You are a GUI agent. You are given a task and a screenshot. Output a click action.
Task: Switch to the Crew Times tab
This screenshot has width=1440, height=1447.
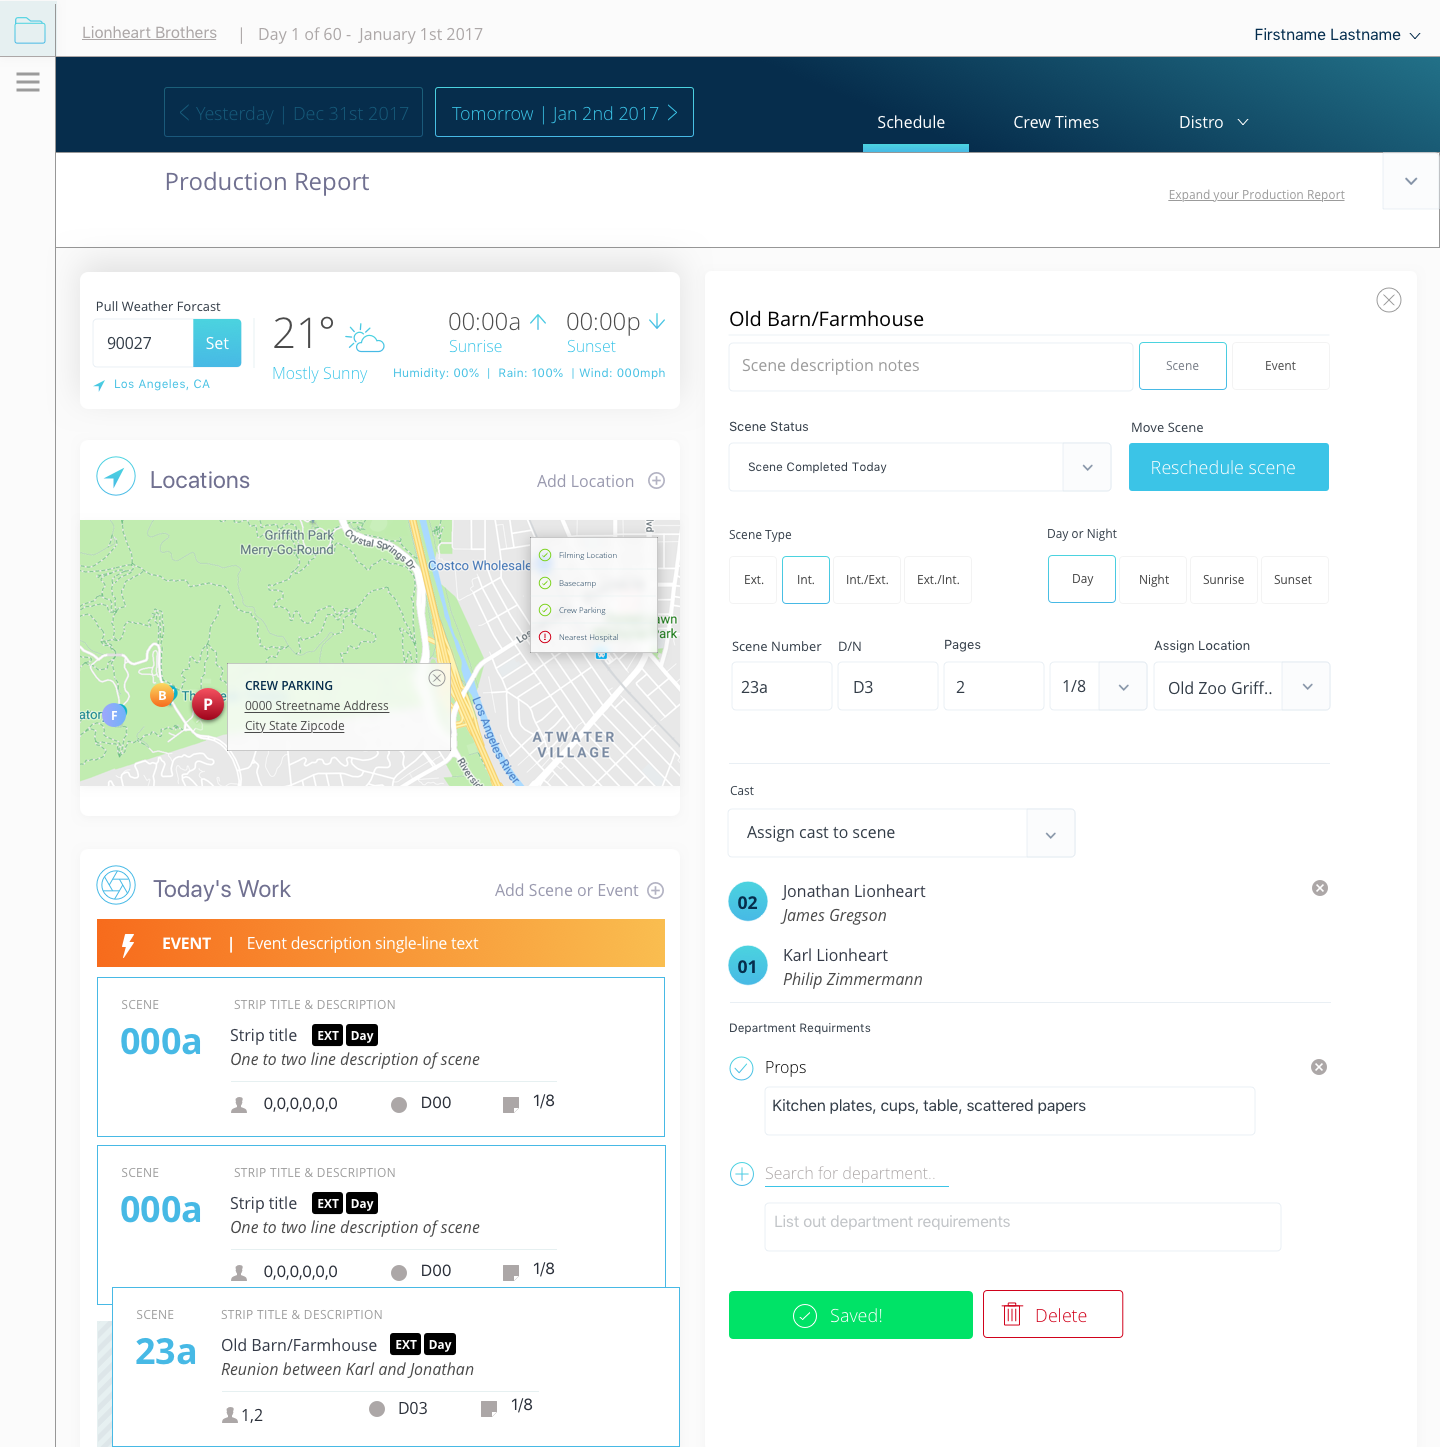point(1055,122)
